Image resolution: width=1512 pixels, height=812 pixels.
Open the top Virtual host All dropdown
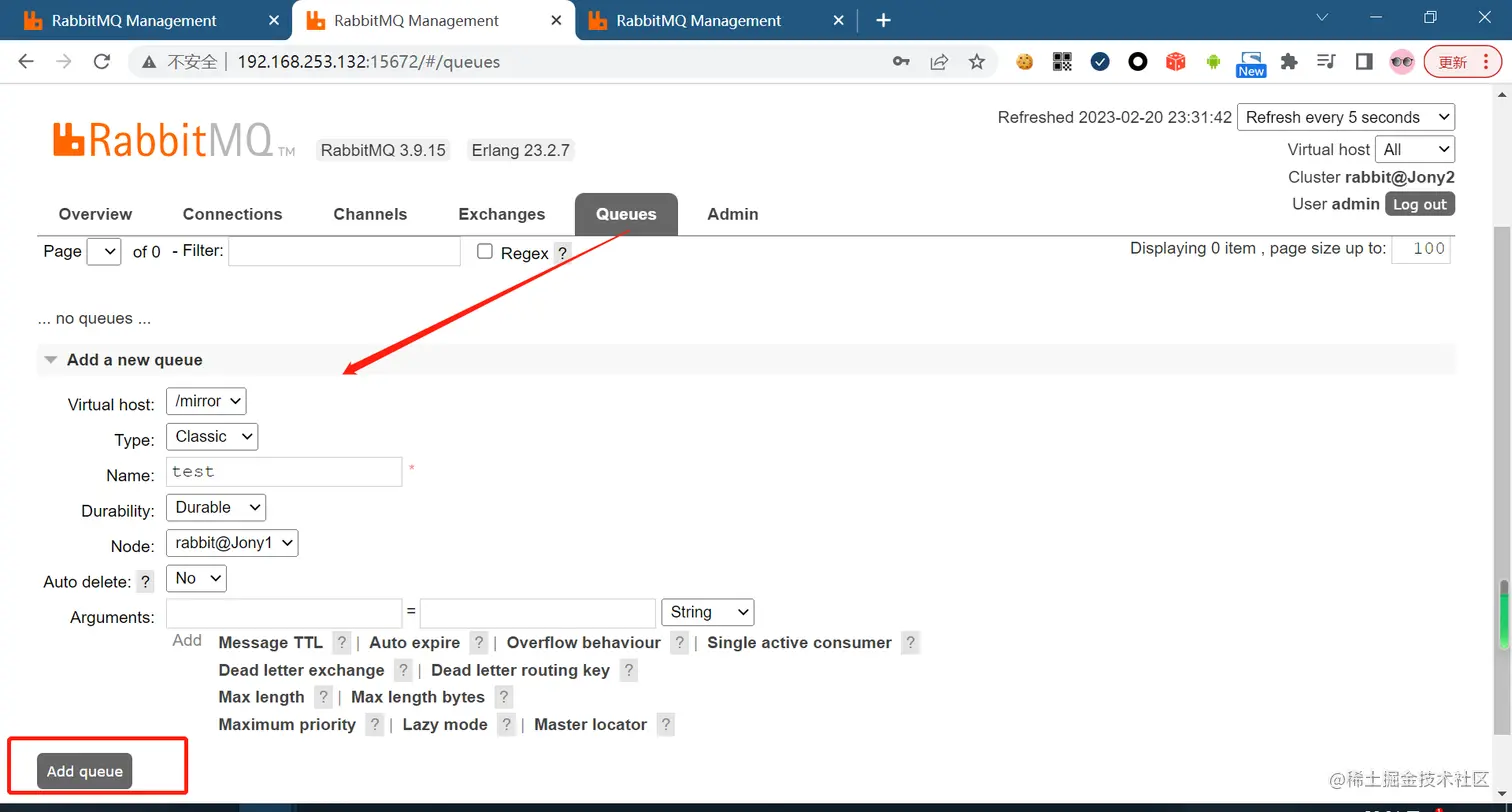[x=1415, y=149]
